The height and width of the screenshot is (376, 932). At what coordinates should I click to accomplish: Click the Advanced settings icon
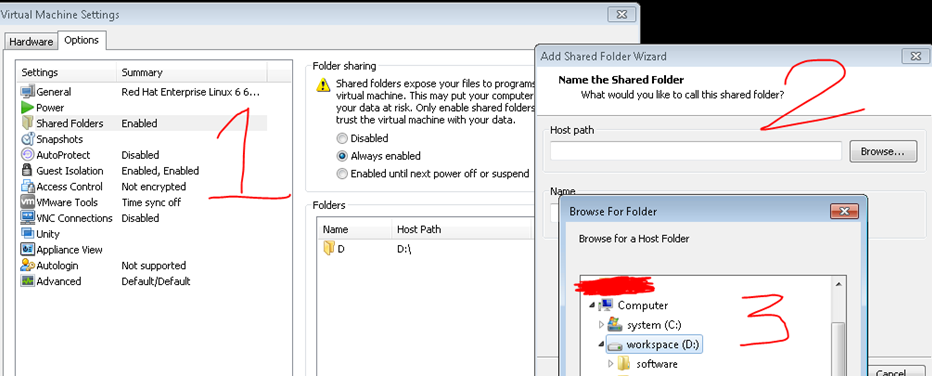point(28,281)
